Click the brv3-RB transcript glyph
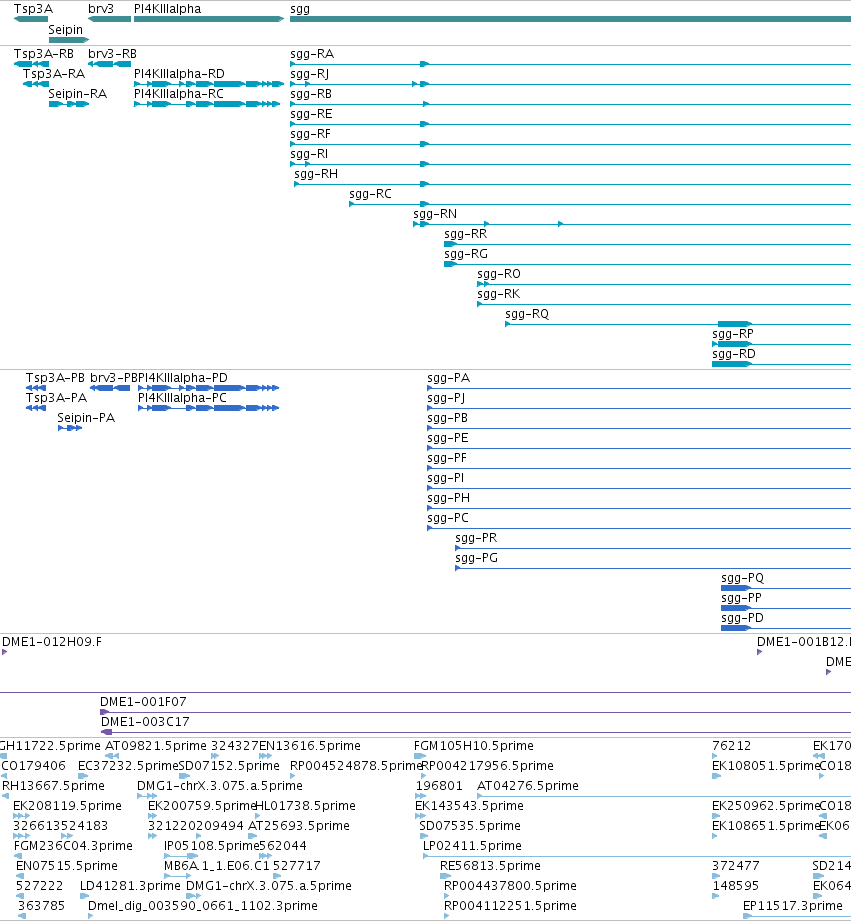851x921 pixels. click(x=110, y=64)
